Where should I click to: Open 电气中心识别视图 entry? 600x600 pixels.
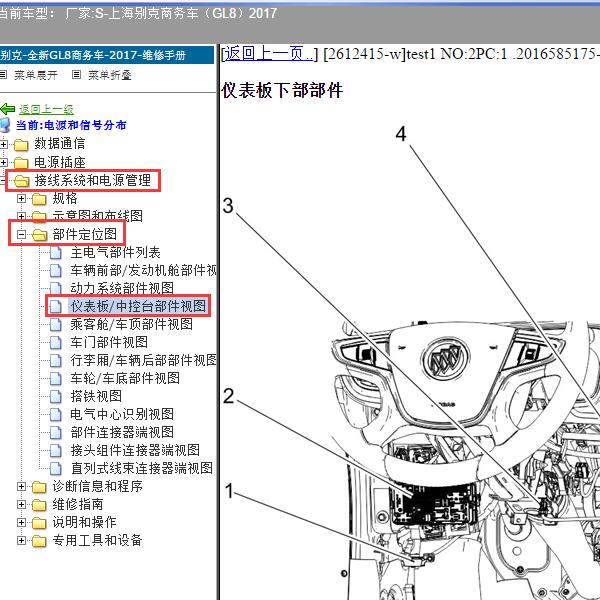[122, 414]
